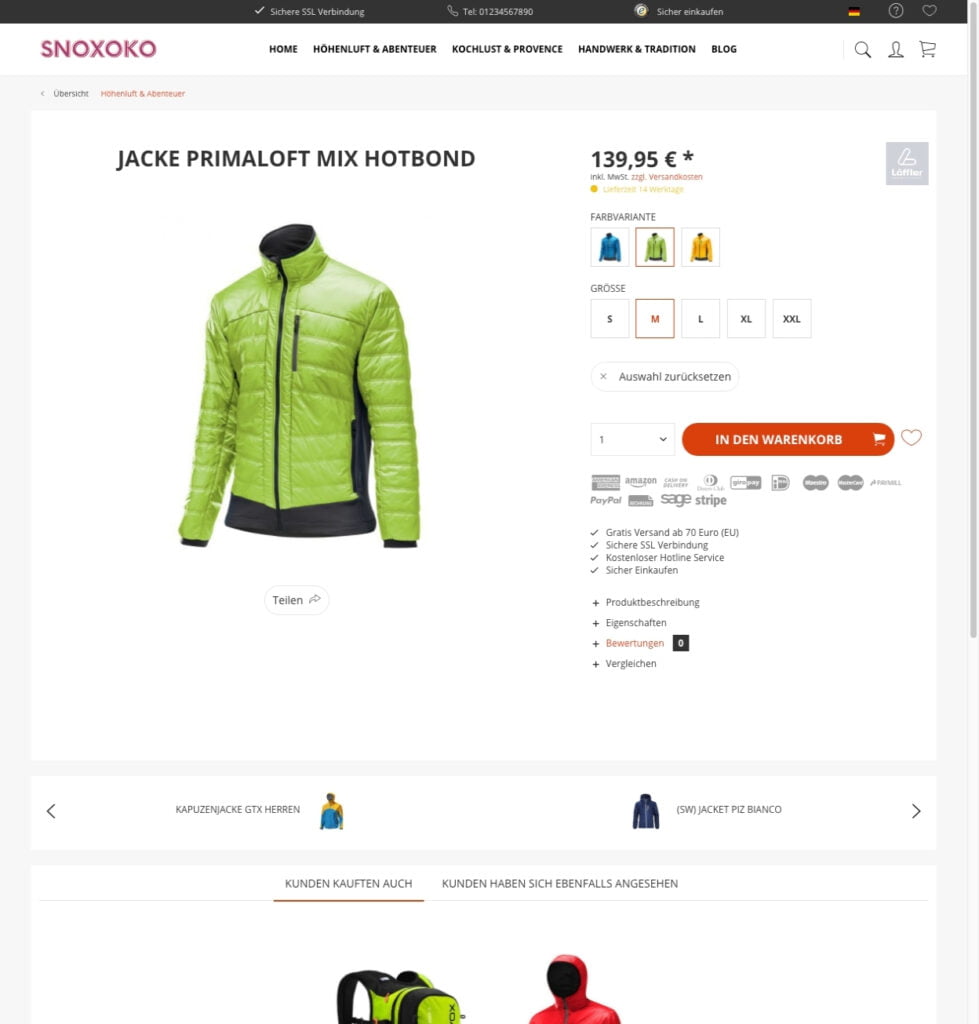Open the user account icon
Screen dimensions: 979x1024
895,50
